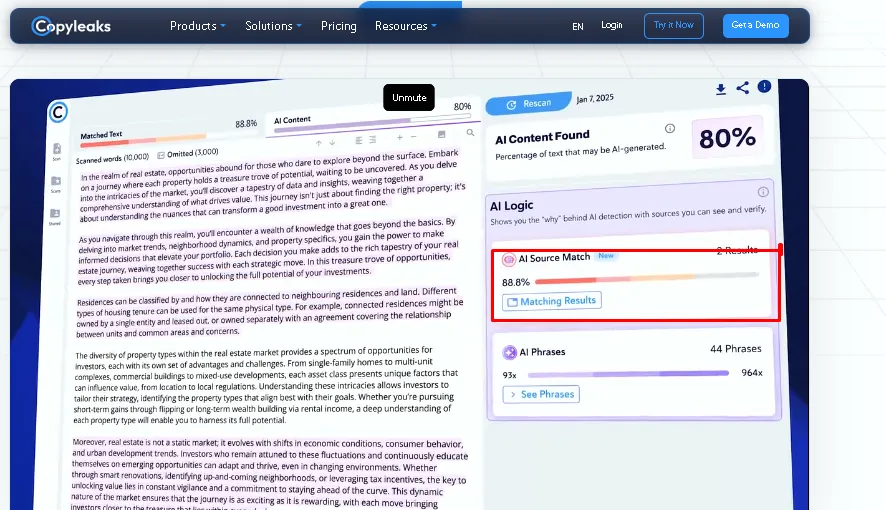Expand the Products dropdown menu
886x510 pixels.
pyautogui.click(x=198, y=26)
